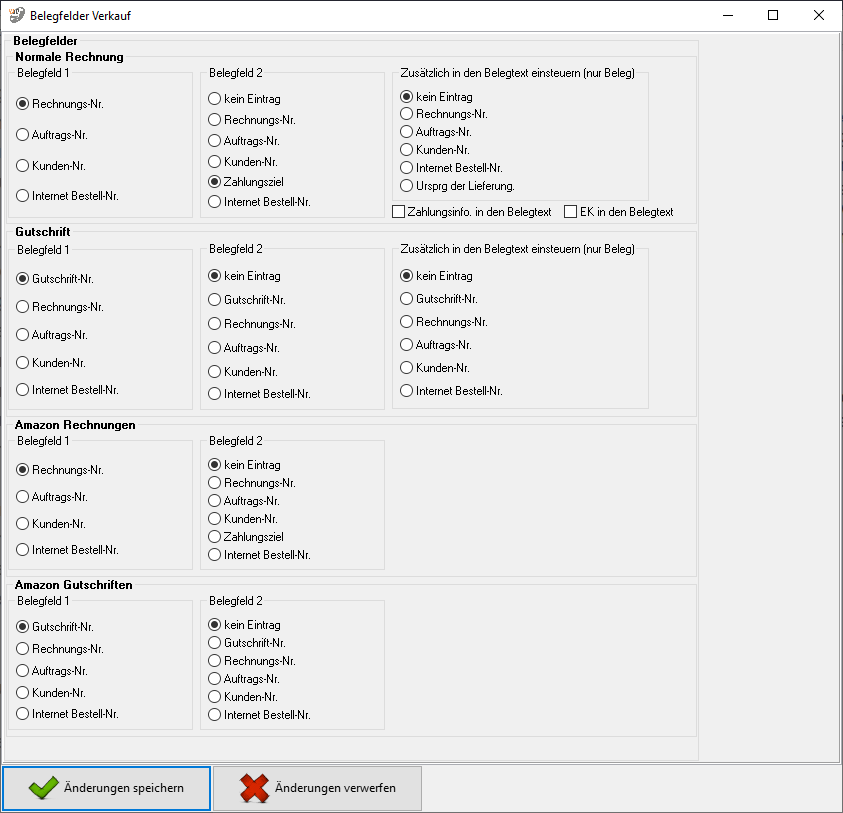Select Auftrags-Nr. in Amazon Gutschriften Belegfeld 2
This screenshot has width=843, height=813.
(x=215, y=679)
